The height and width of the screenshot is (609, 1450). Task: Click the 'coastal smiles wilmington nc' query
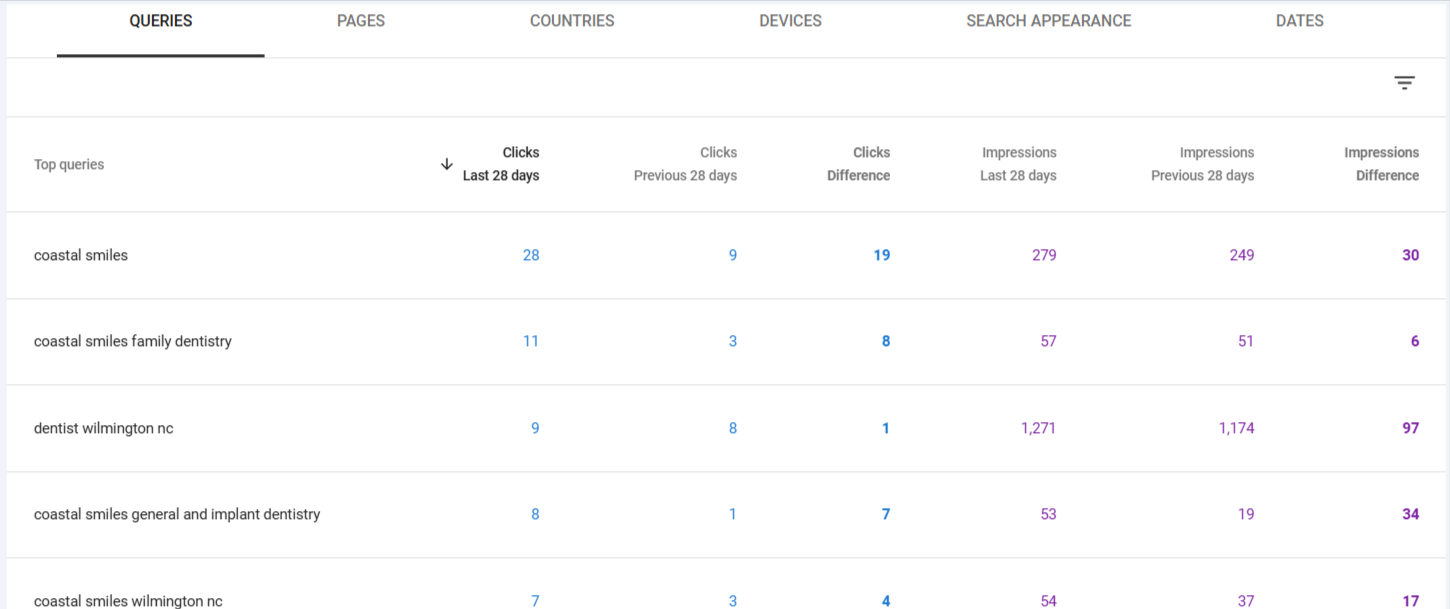(x=128, y=600)
